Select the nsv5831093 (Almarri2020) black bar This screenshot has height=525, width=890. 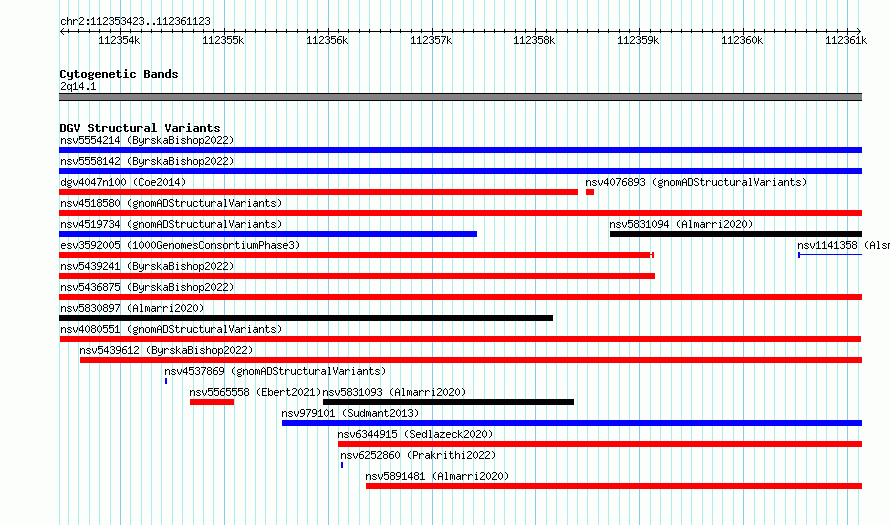pos(448,402)
